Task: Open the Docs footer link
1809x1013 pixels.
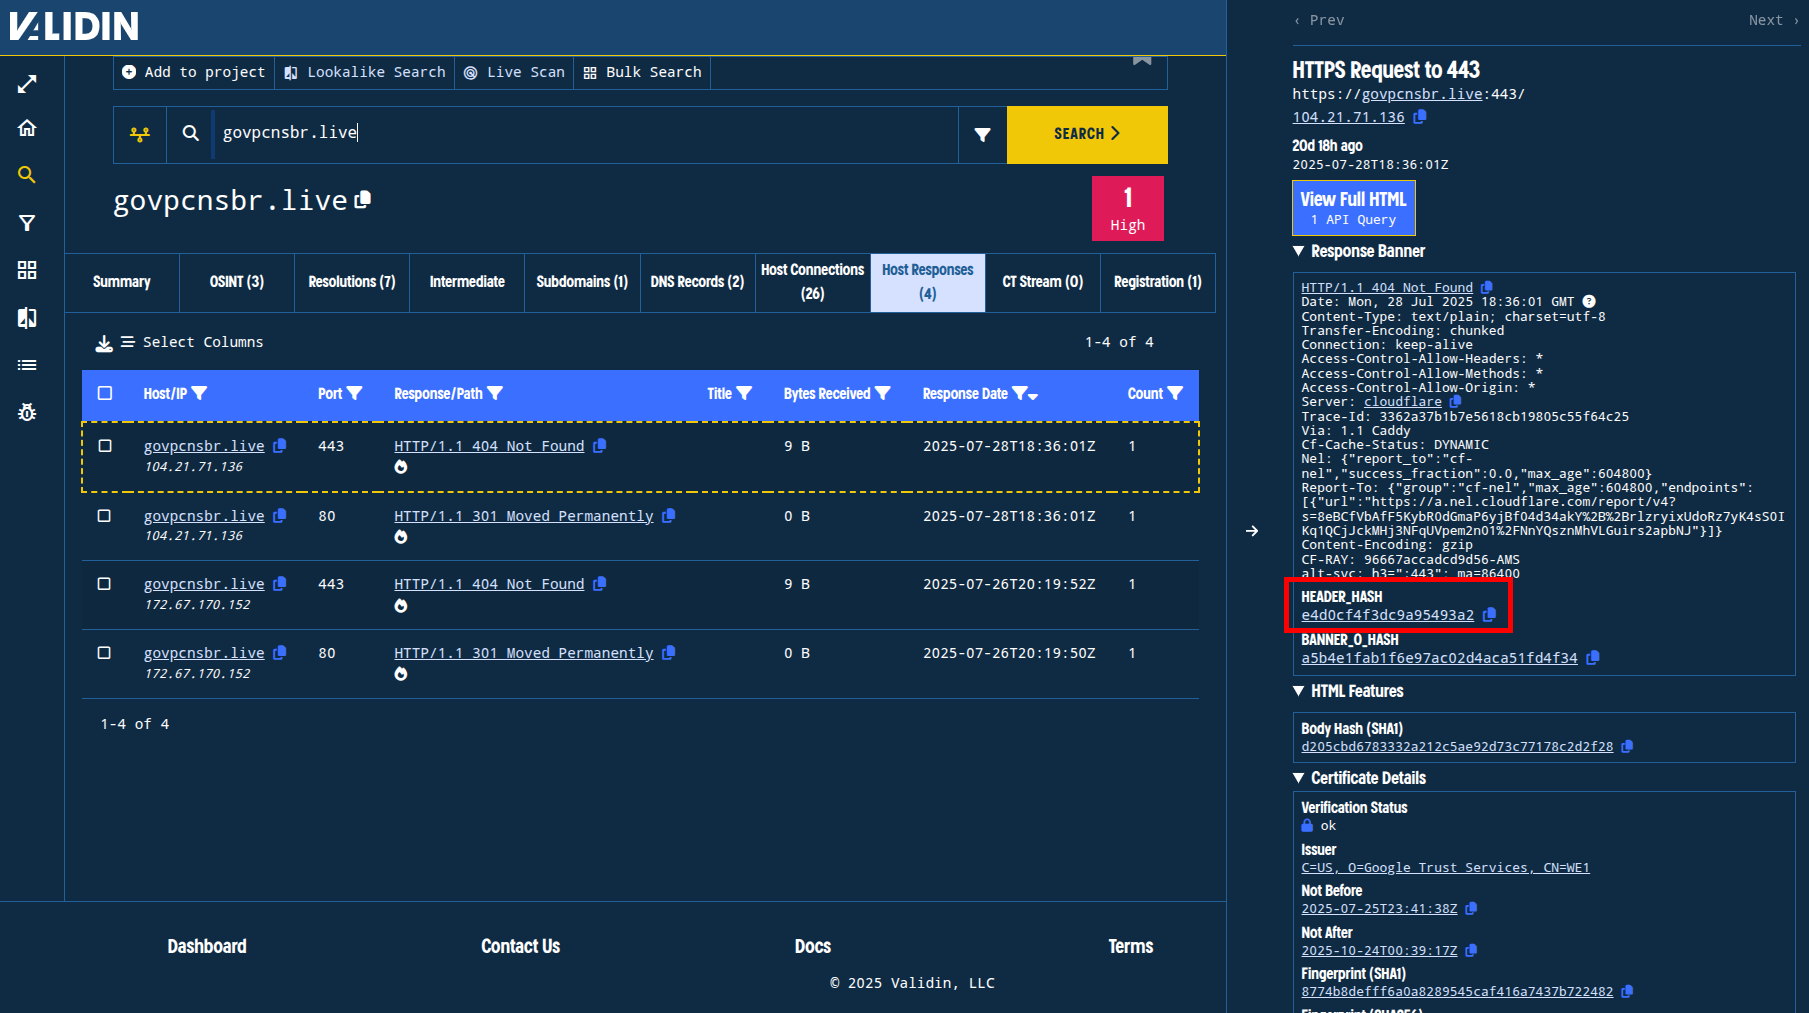Action: pos(813,947)
